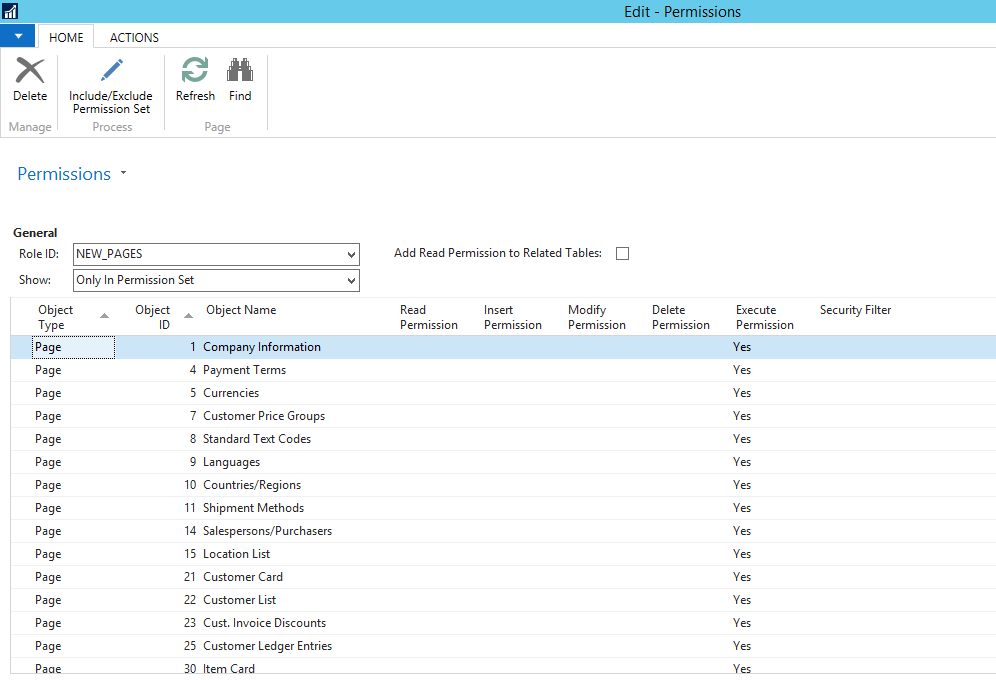Click the Dynamics NAV app icon in title bar

10,11
